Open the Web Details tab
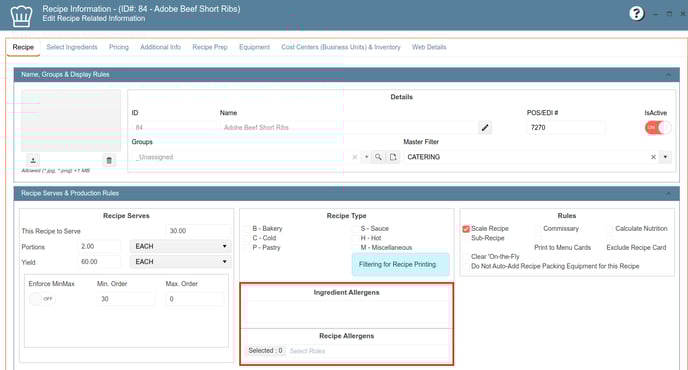688x370 pixels. point(429,47)
